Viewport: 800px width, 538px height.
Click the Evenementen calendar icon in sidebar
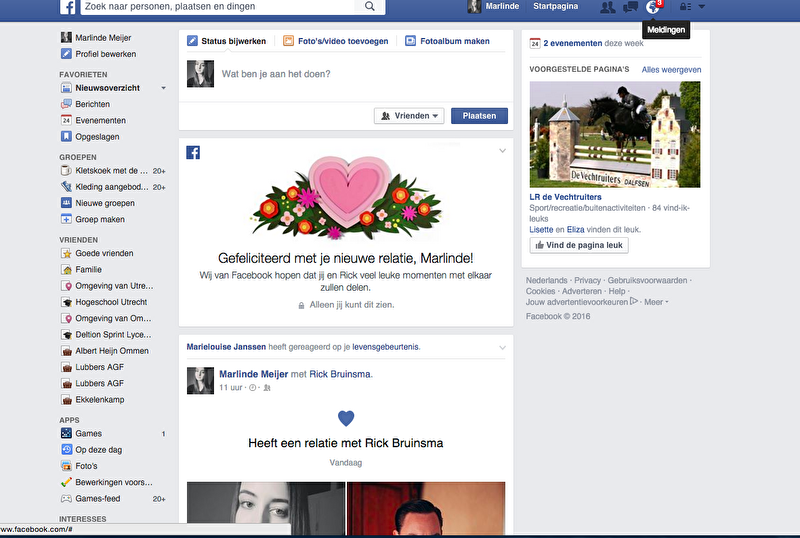coord(66,120)
